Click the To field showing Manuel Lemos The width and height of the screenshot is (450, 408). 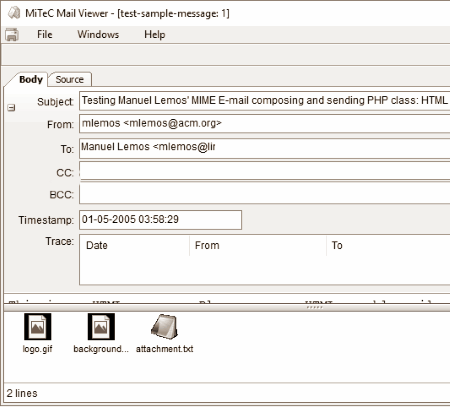[x=265, y=148]
